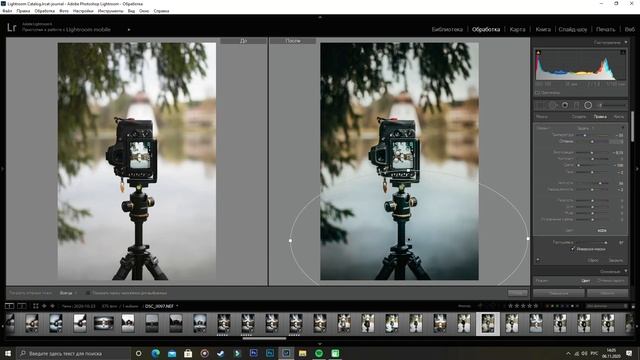Toggle highlight clipping indicator in histogram
The height and width of the screenshot is (360, 640).
pos(623,52)
